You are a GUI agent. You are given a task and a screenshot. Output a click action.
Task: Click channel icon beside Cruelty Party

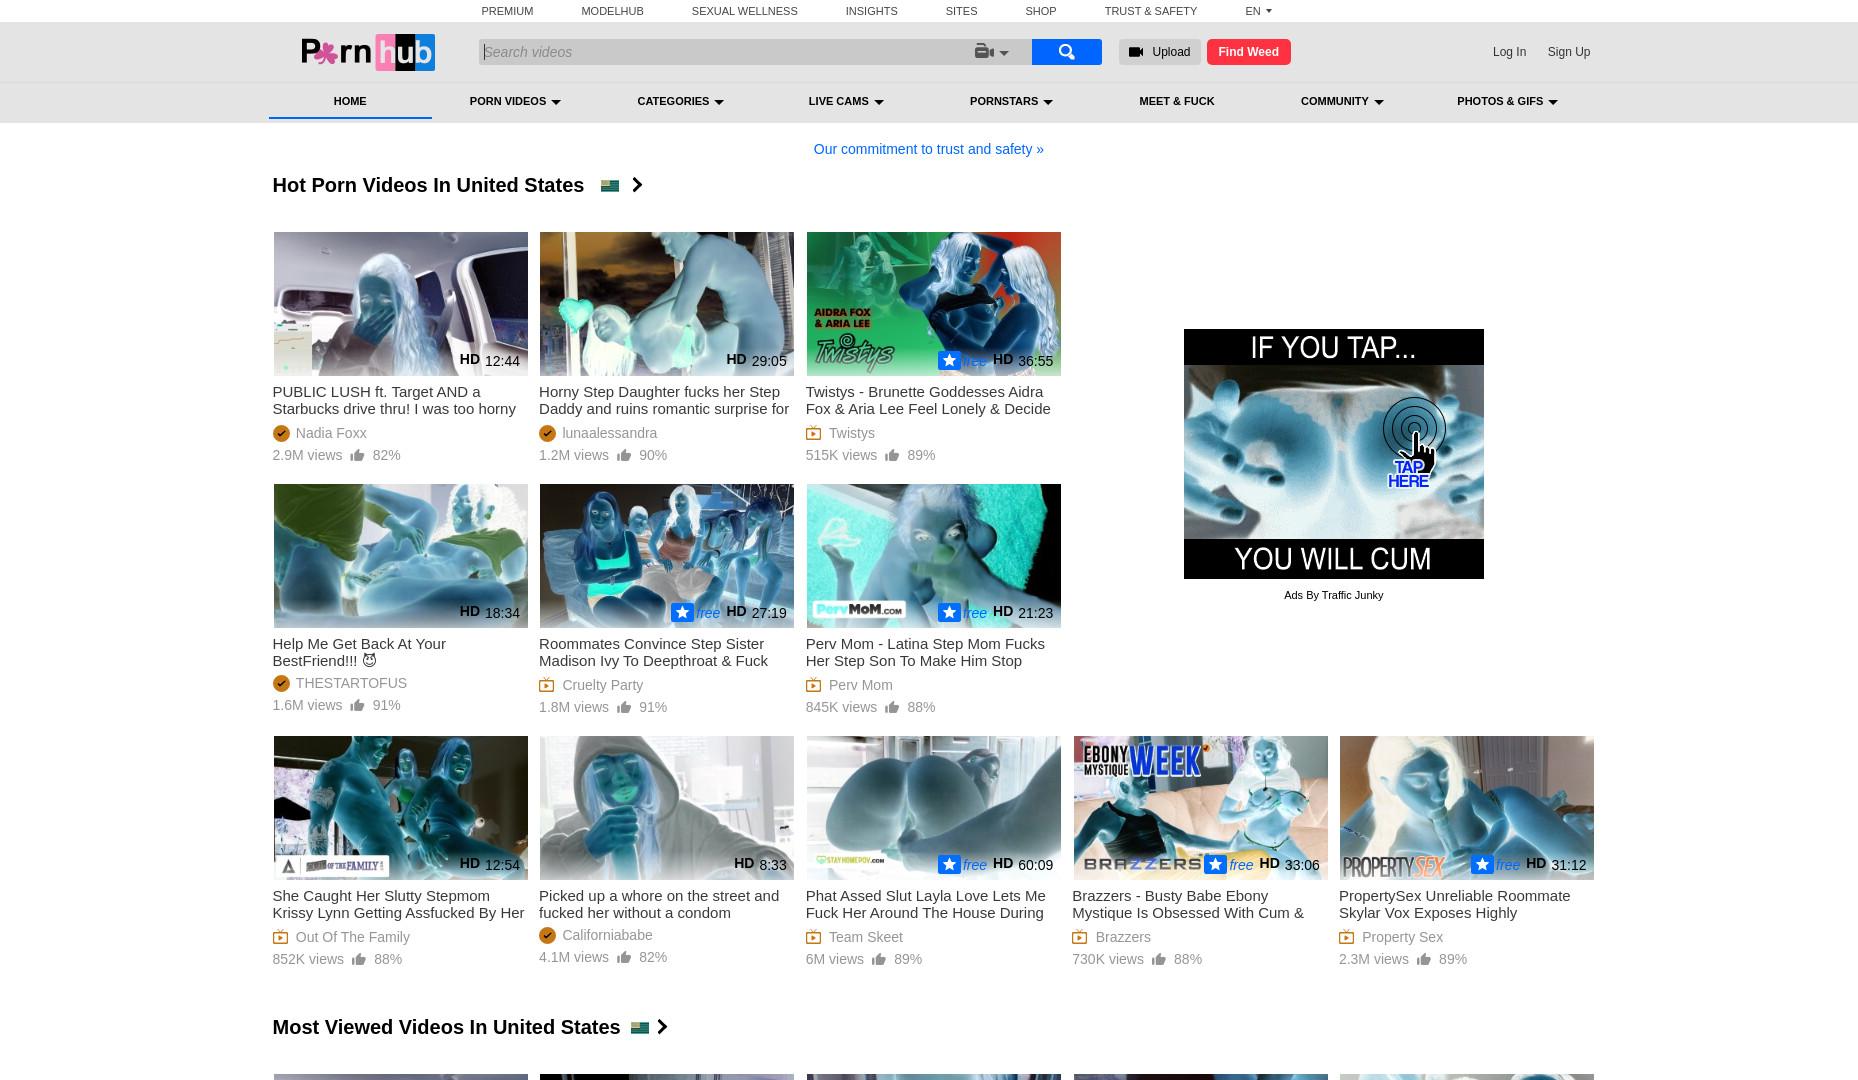pos(546,685)
